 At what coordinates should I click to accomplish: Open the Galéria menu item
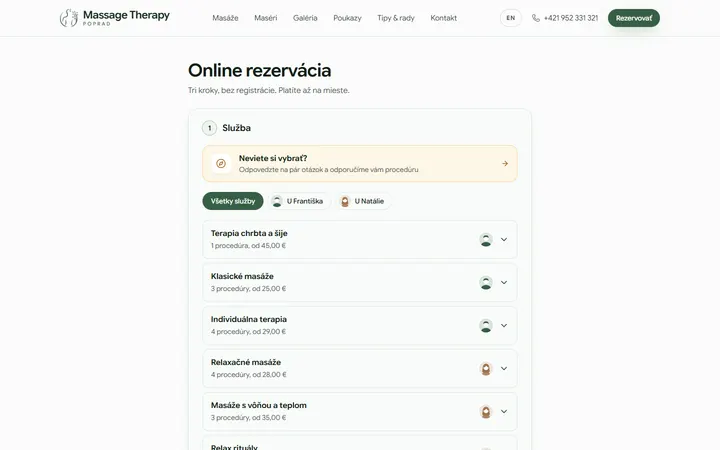click(x=305, y=18)
